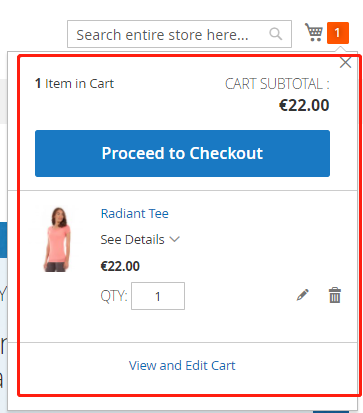Screen dimensions: 363x413
Task: Click the €22.00 item price under See Details
Action: (120, 266)
